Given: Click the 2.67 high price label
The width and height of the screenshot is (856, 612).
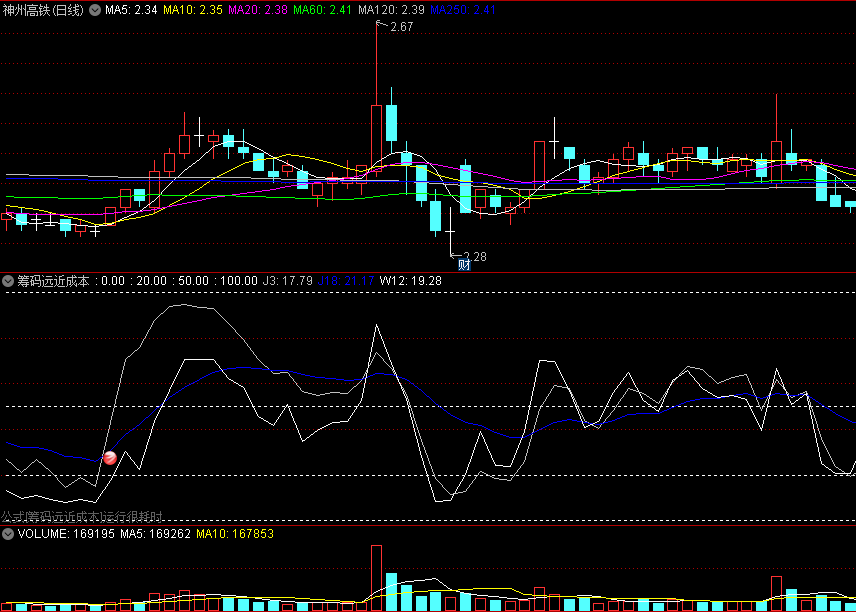Looking at the screenshot, I should (402, 27).
